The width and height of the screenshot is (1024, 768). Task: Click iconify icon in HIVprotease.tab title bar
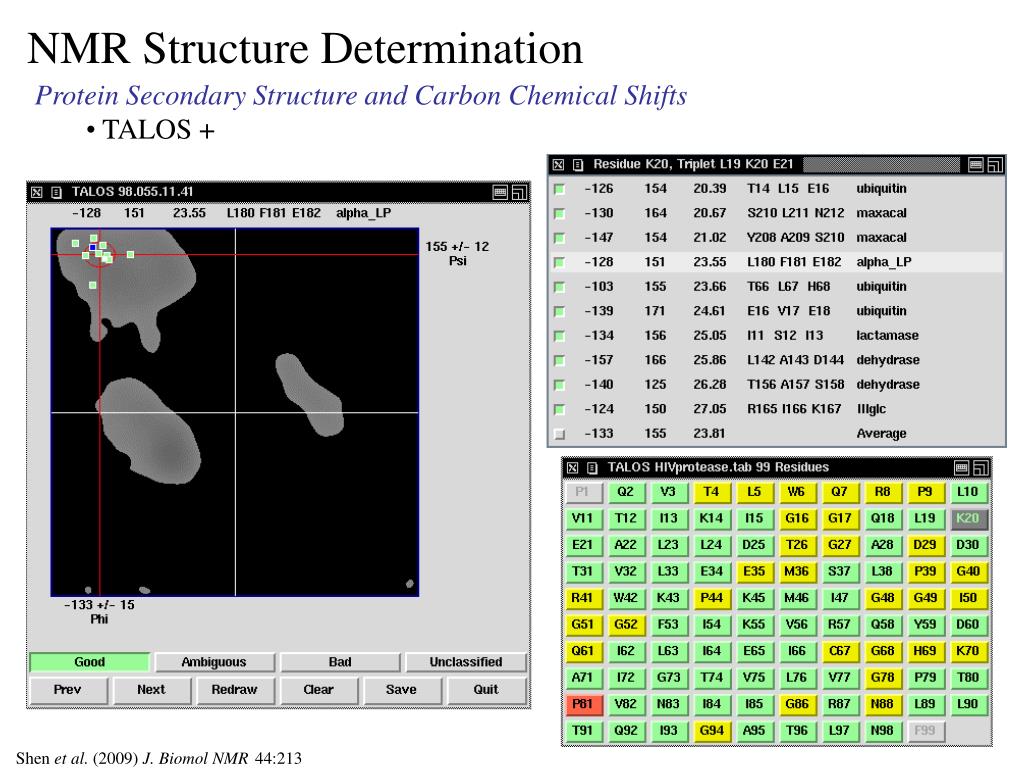tap(961, 468)
